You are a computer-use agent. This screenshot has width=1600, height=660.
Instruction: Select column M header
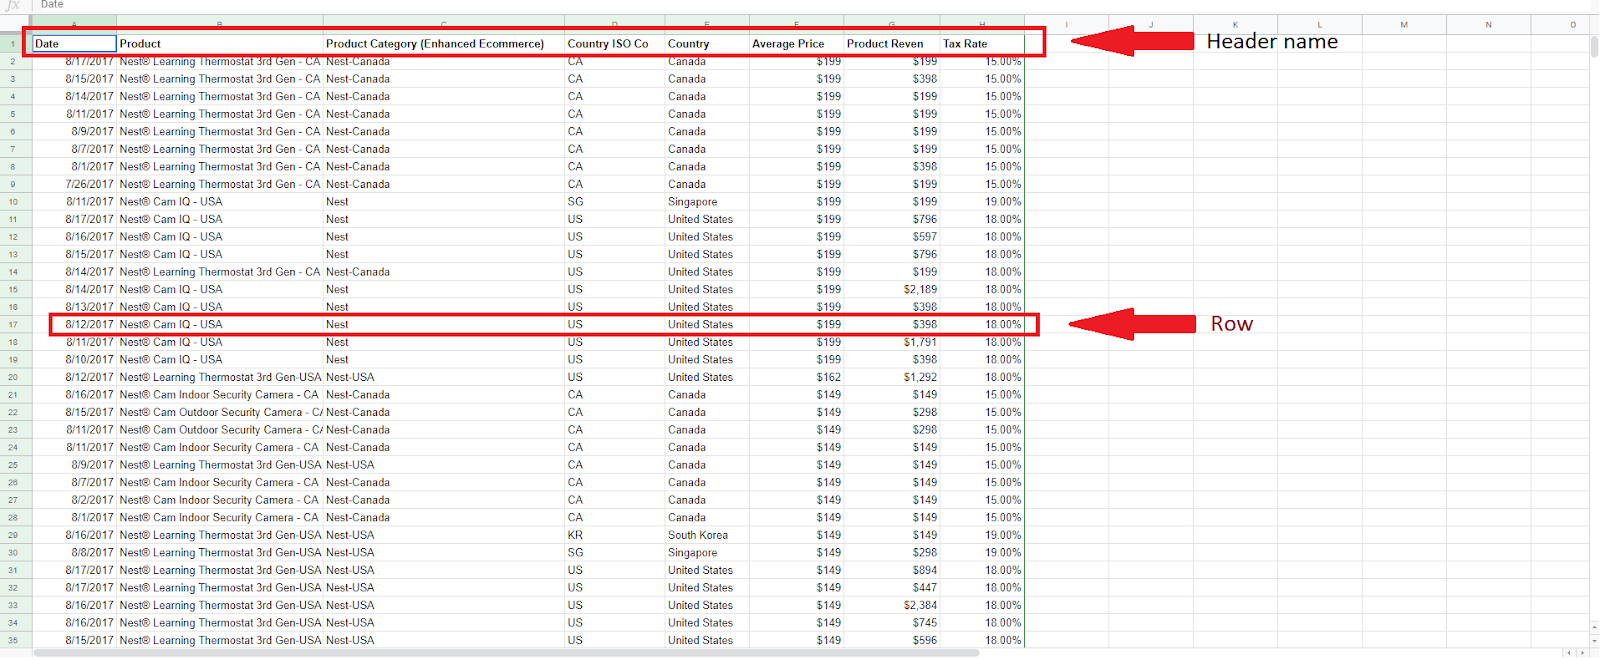coord(1404,25)
